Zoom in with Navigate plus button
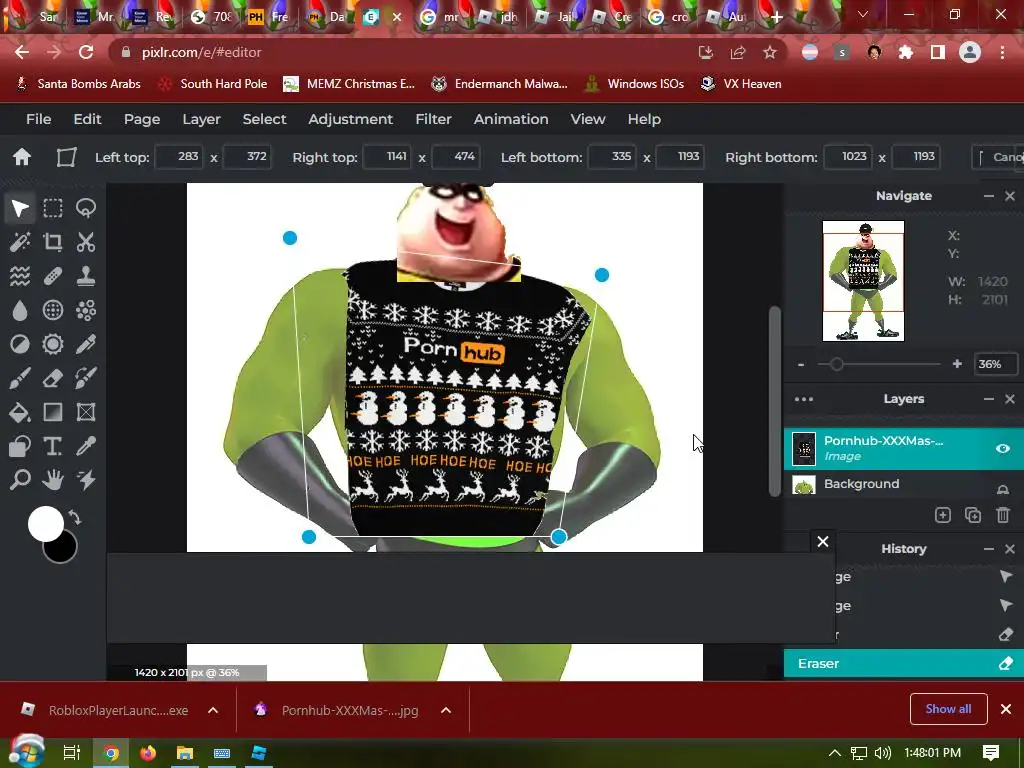Image resolution: width=1024 pixels, height=768 pixels. 957,364
